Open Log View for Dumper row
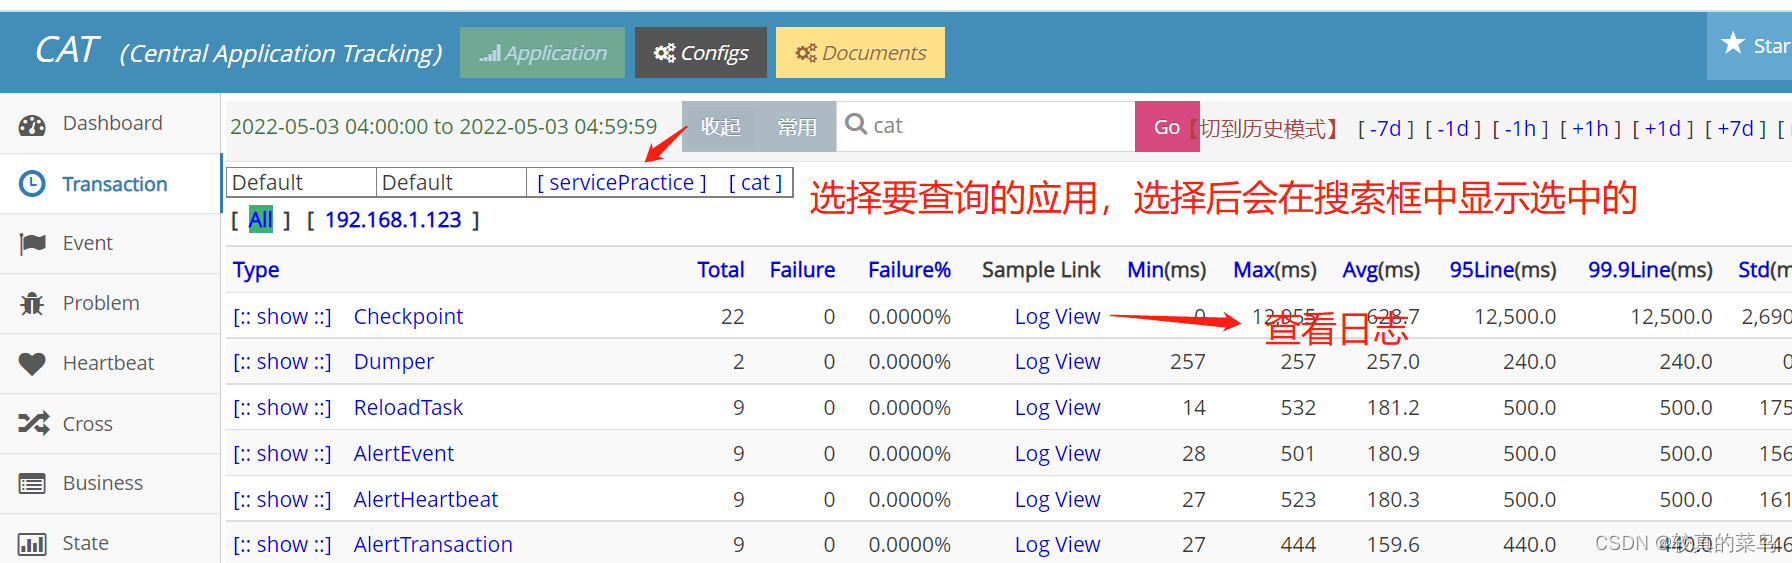 point(1057,362)
